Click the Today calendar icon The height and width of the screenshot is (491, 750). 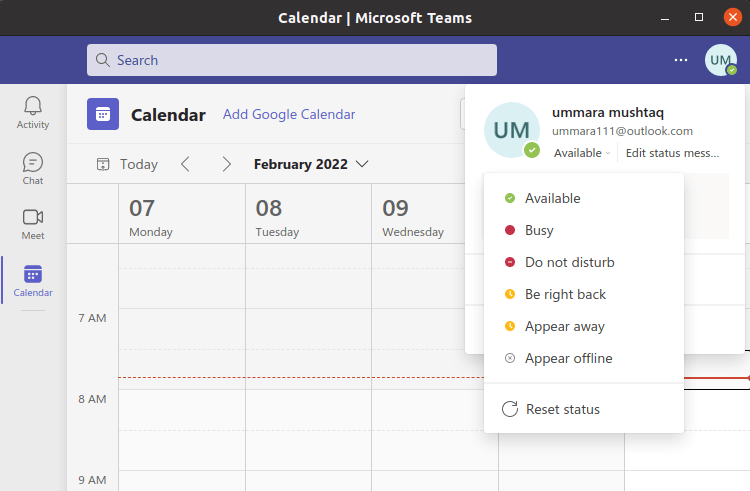103,164
